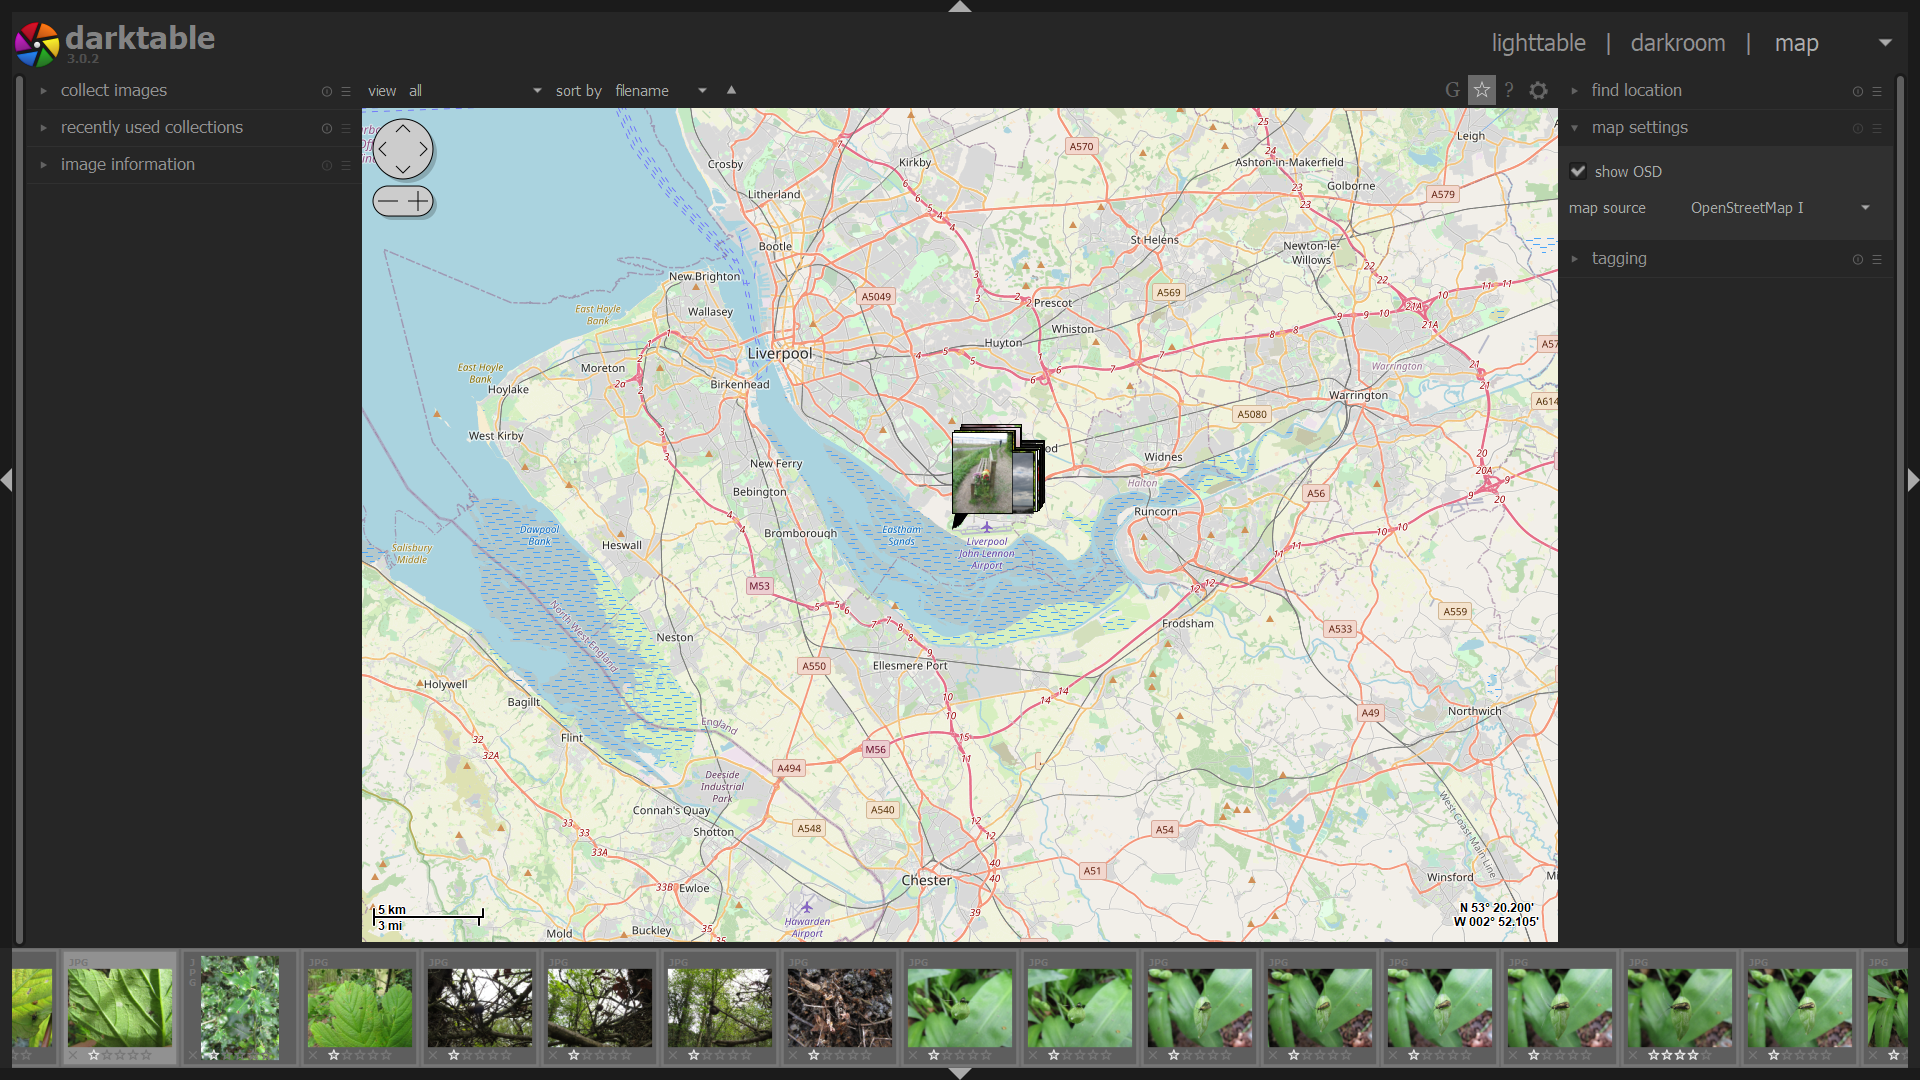This screenshot has height=1080, width=1920.
Task: Reject the brown dry debris image
Action: [793, 1055]
